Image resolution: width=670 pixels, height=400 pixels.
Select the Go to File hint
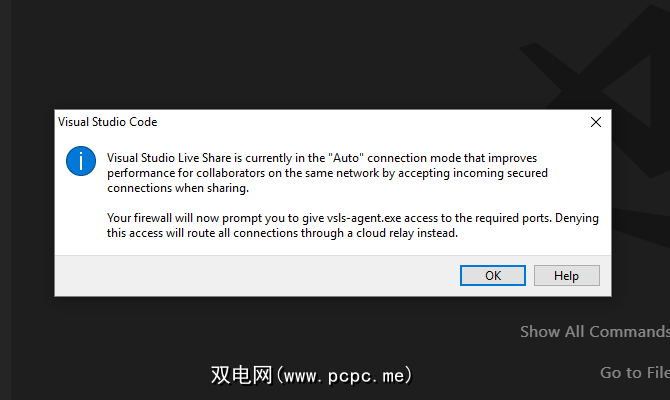tap(634, 372)
